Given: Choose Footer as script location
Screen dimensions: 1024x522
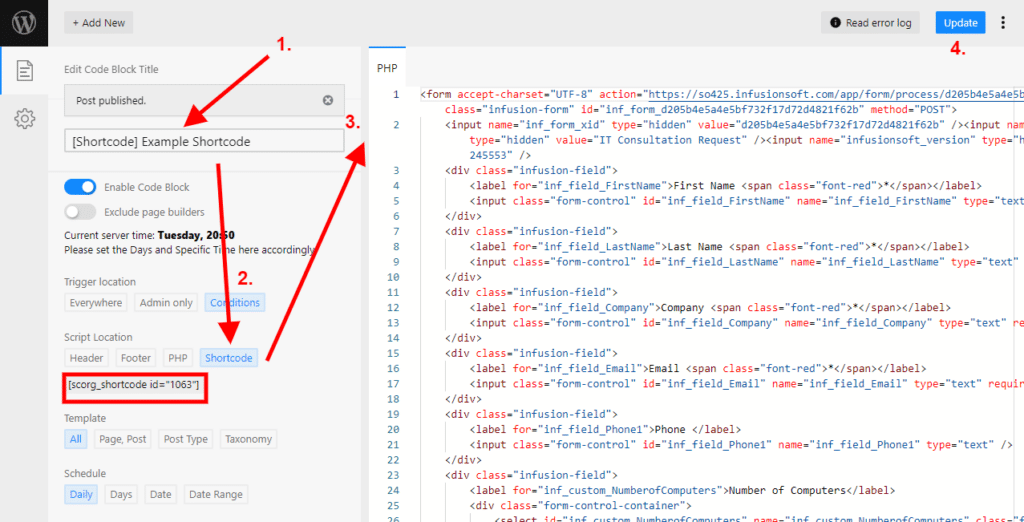Looking at the screenshot, I should coord(136,358).
